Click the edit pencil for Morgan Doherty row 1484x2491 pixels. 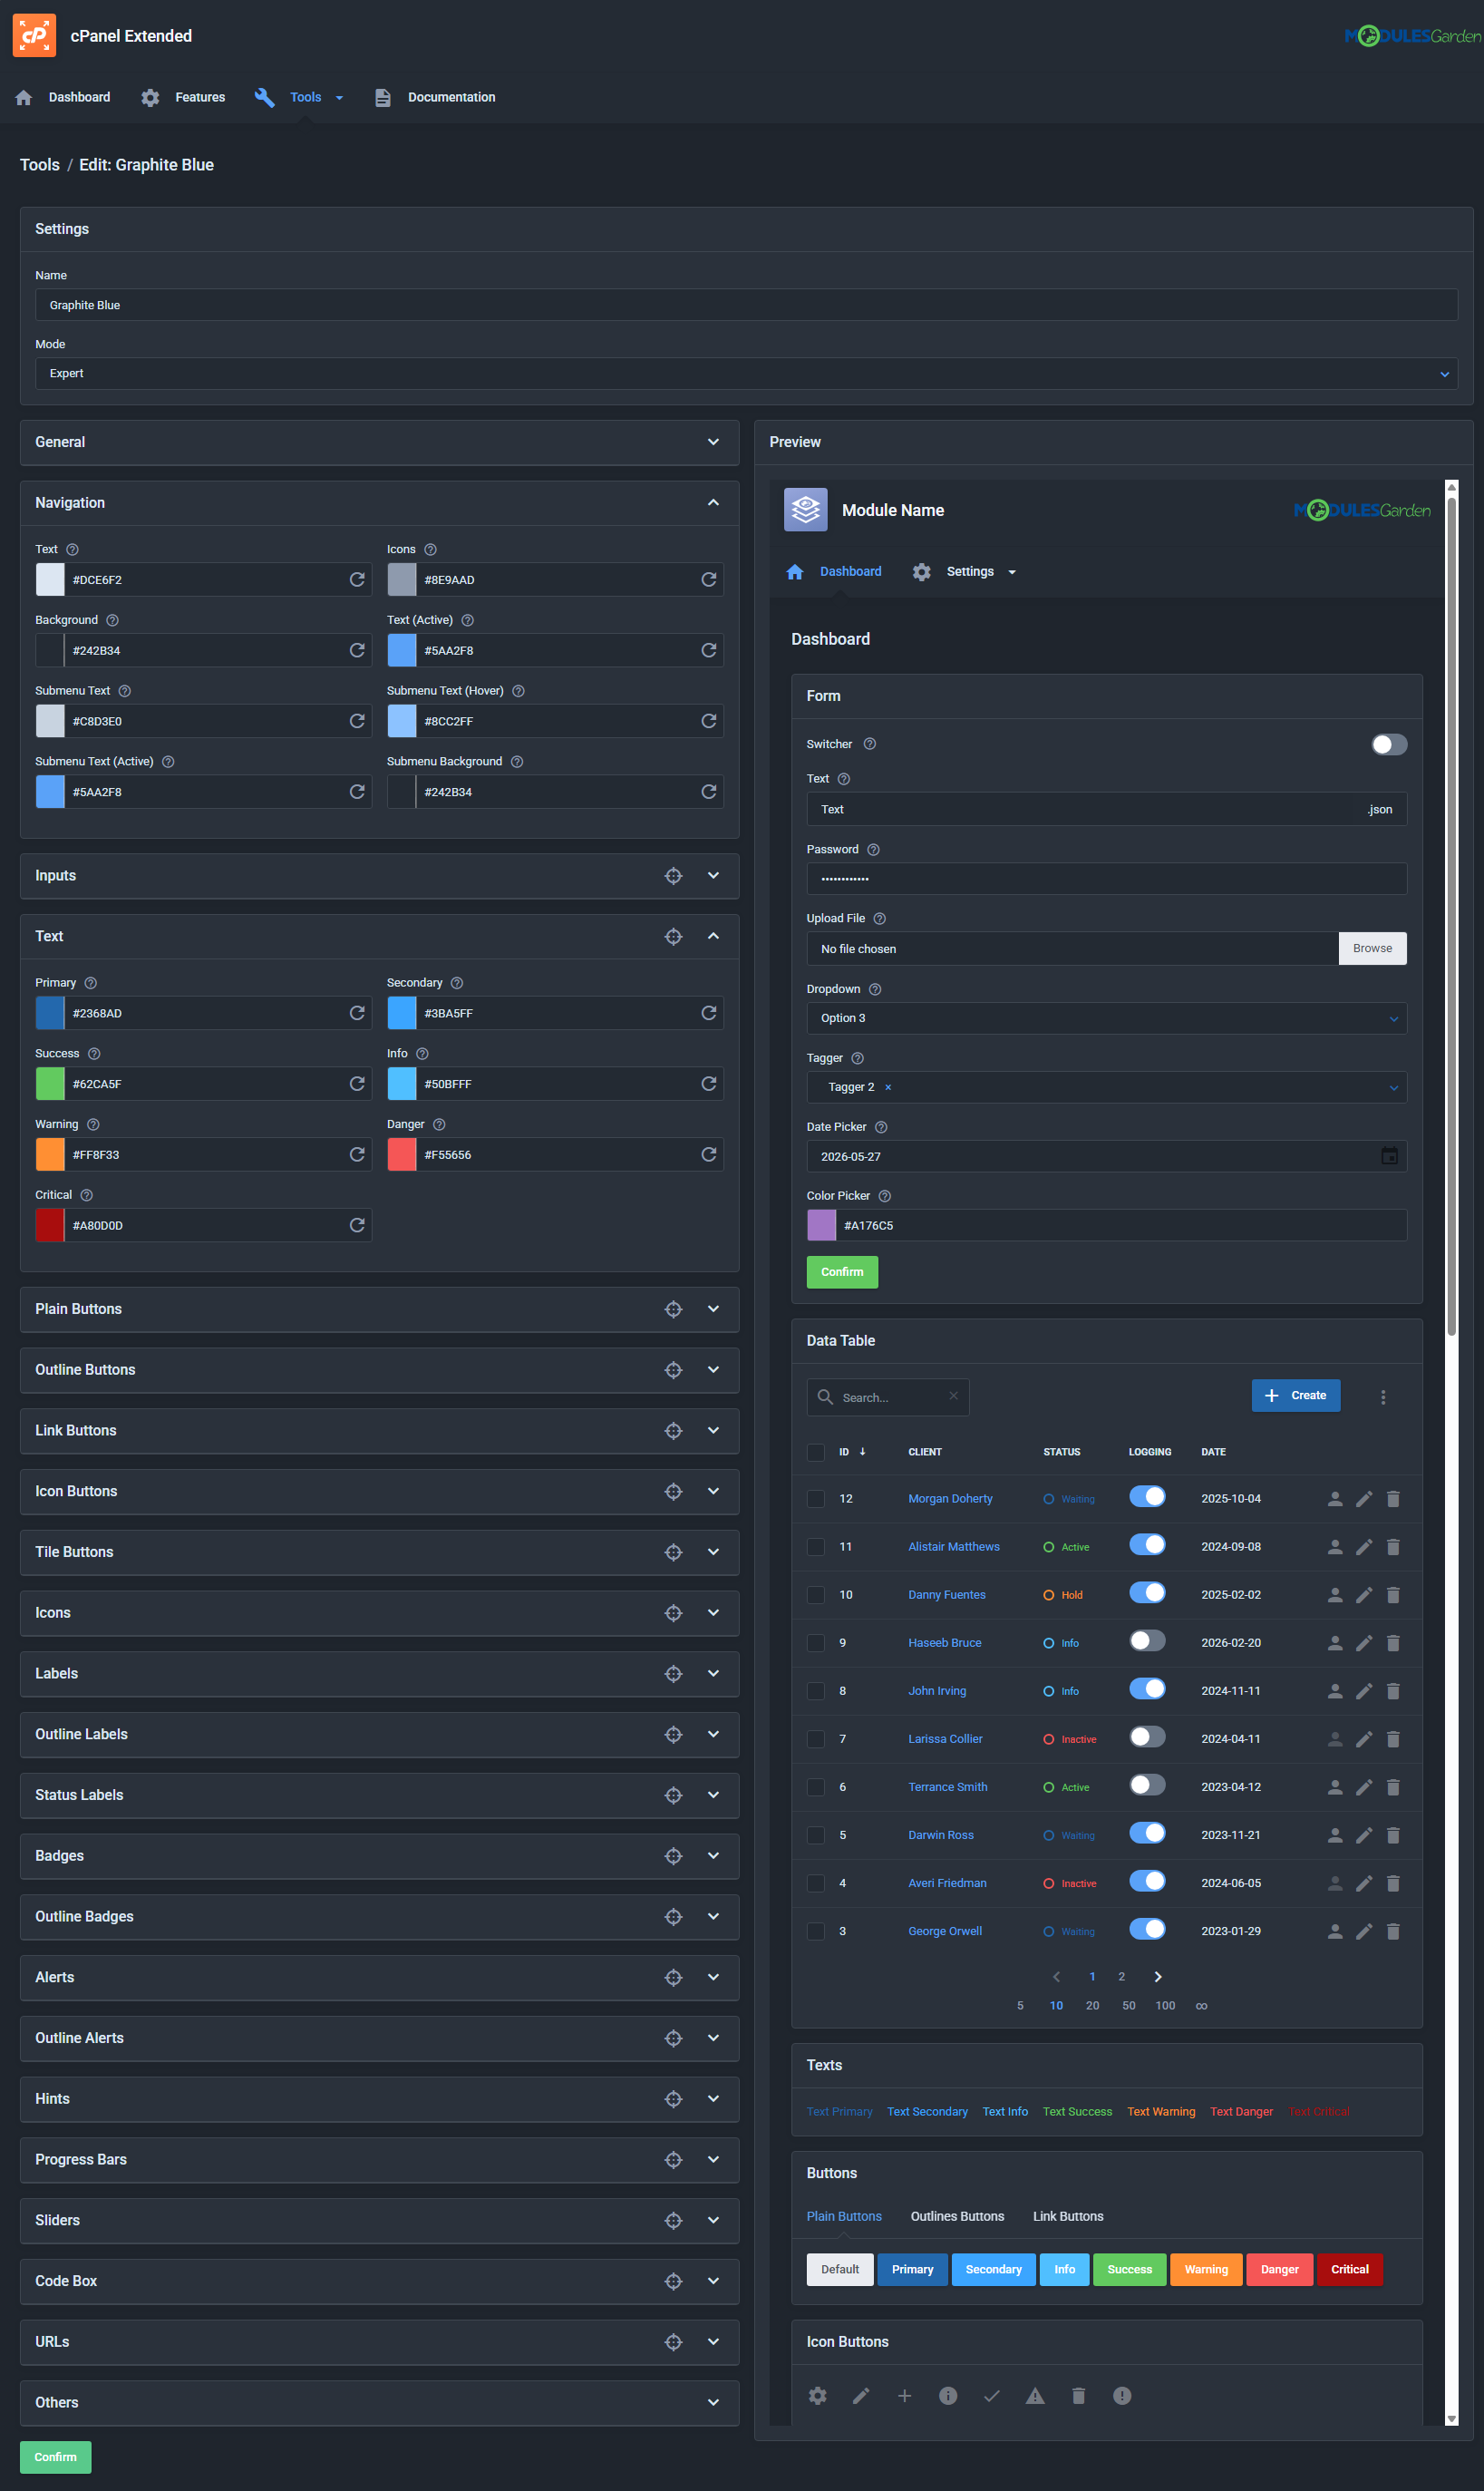coord(1364,1499)
